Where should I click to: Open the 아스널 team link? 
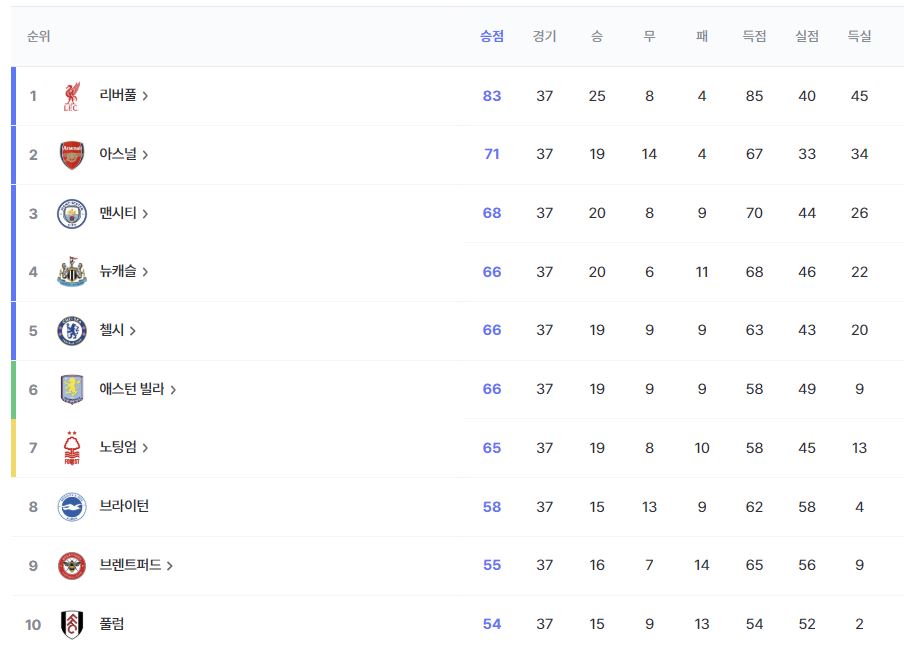118,154
